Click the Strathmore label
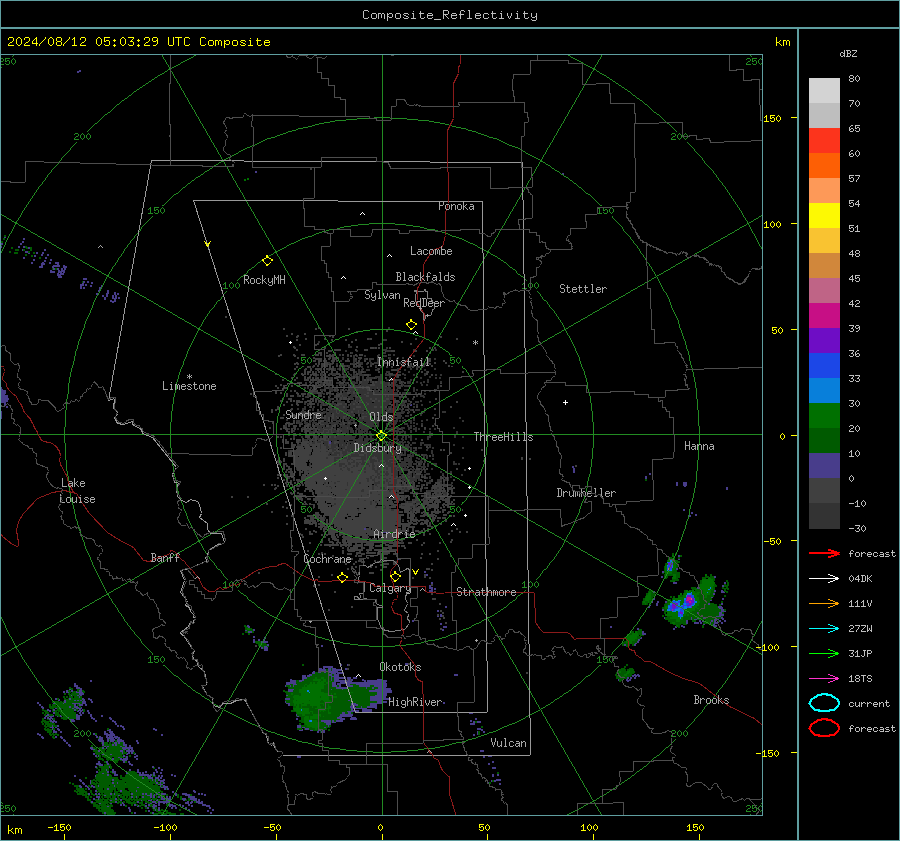The image size is (900, 841). (486, 592)
